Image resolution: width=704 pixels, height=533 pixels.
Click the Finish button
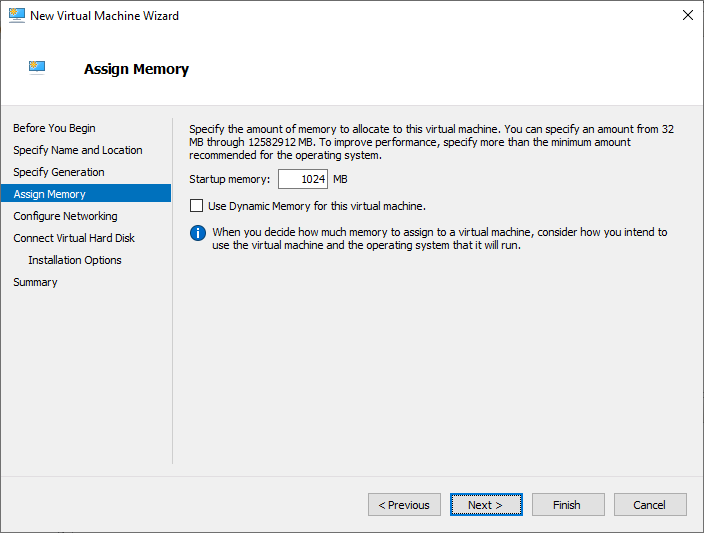(x=568, y=505)
